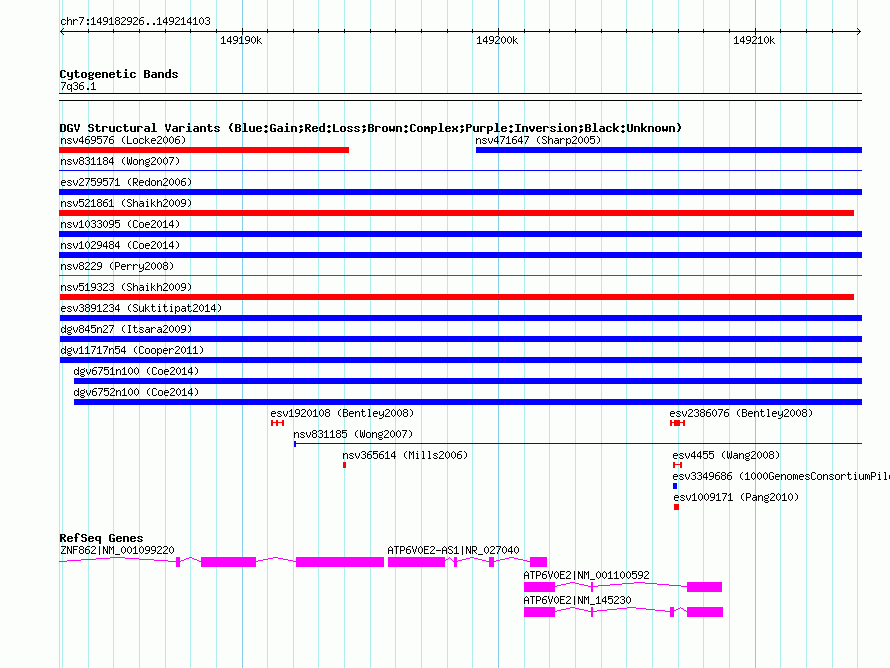Image resolution: width=890 pixels, height=668 pixels.
Task: Click the ZNF862 NM_001099220 gene label
Action: 117,550
